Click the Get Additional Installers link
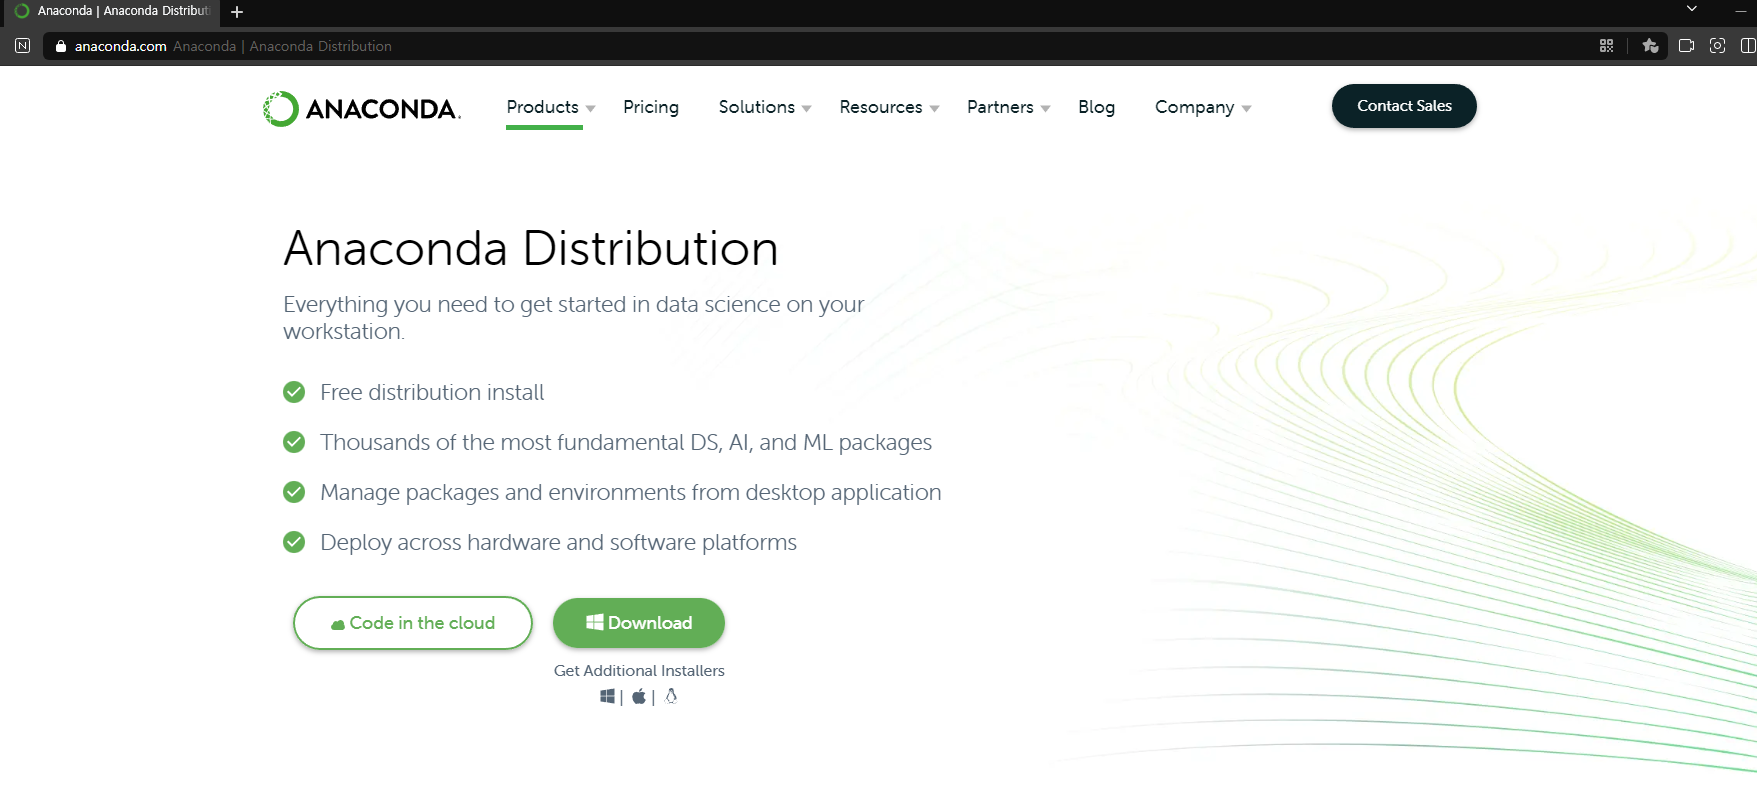 pos(639,671)
